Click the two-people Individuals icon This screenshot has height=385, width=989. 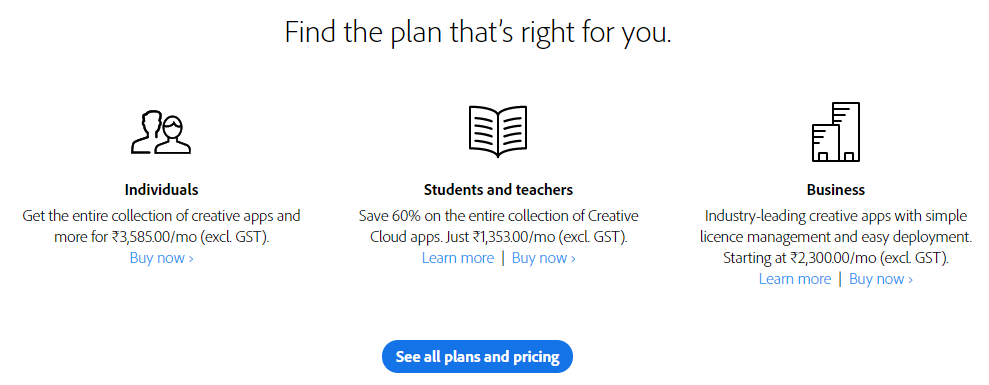click(161, 133)
